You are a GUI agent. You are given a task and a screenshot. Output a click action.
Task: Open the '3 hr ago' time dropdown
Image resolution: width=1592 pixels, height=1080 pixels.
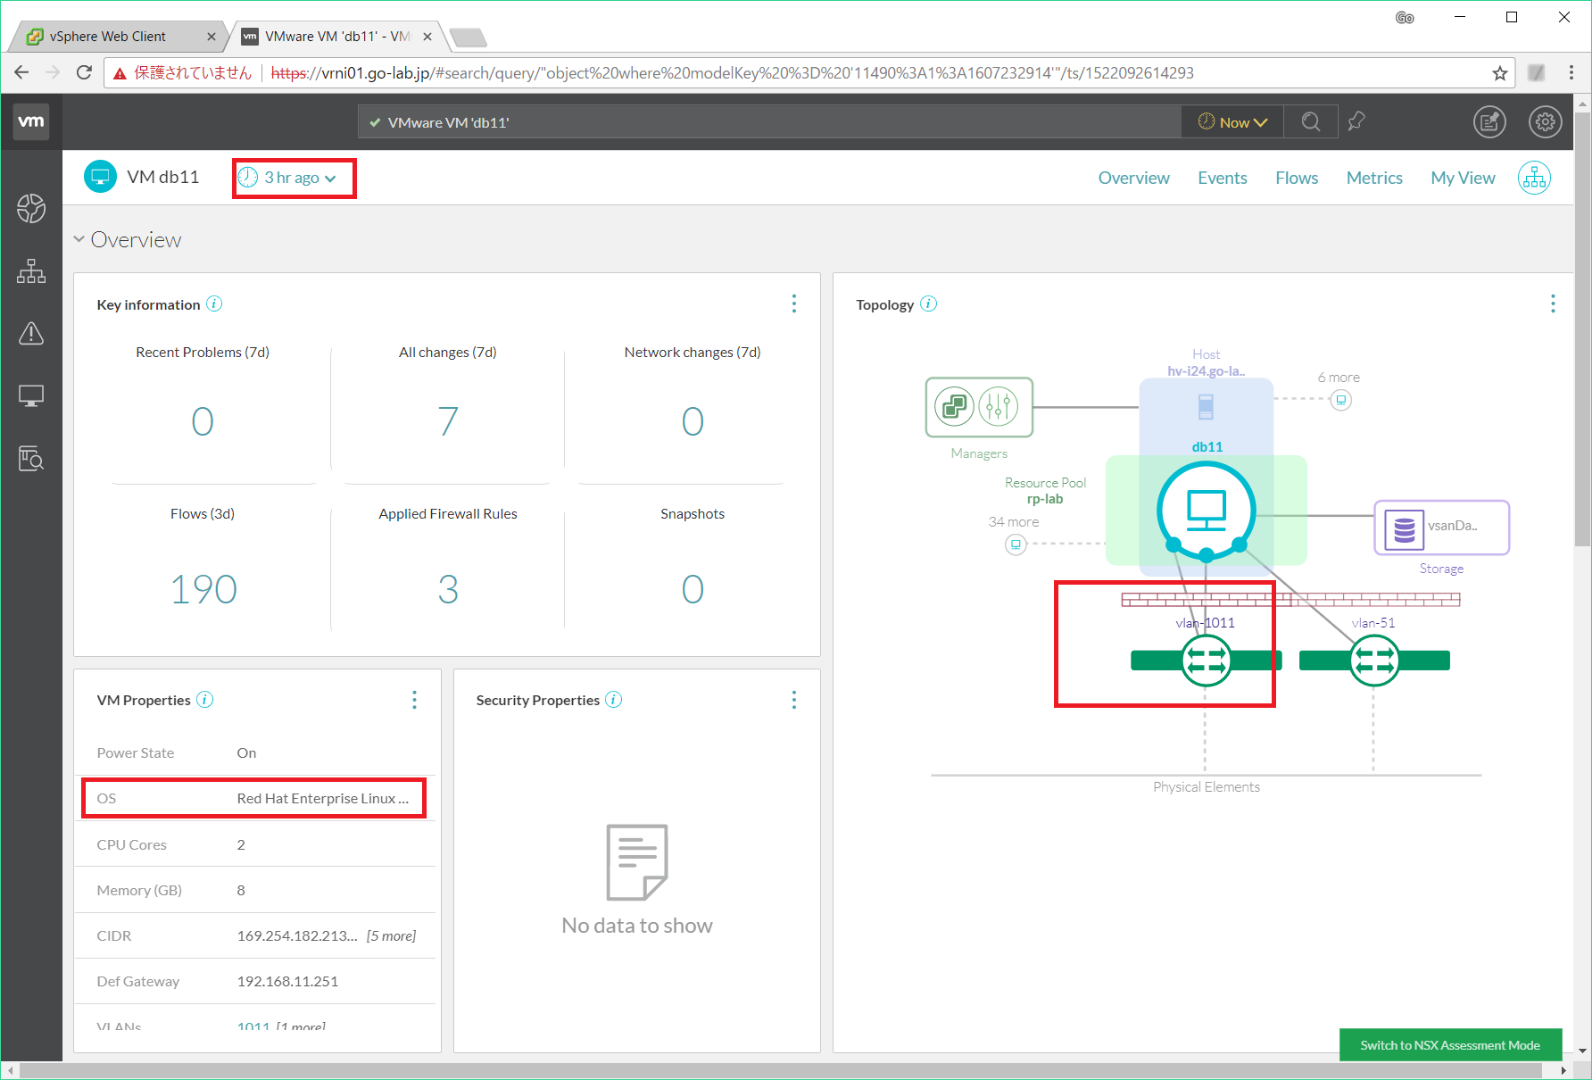pos(293,178)
